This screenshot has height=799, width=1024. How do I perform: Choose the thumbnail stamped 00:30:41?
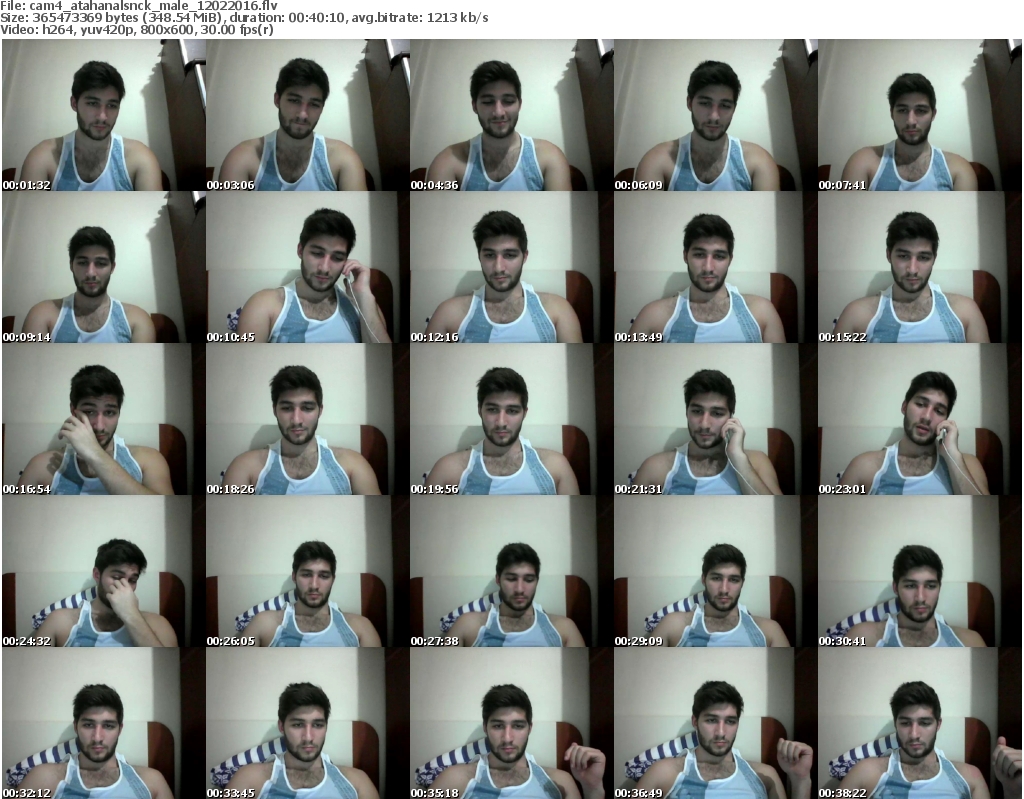point(920,572)
